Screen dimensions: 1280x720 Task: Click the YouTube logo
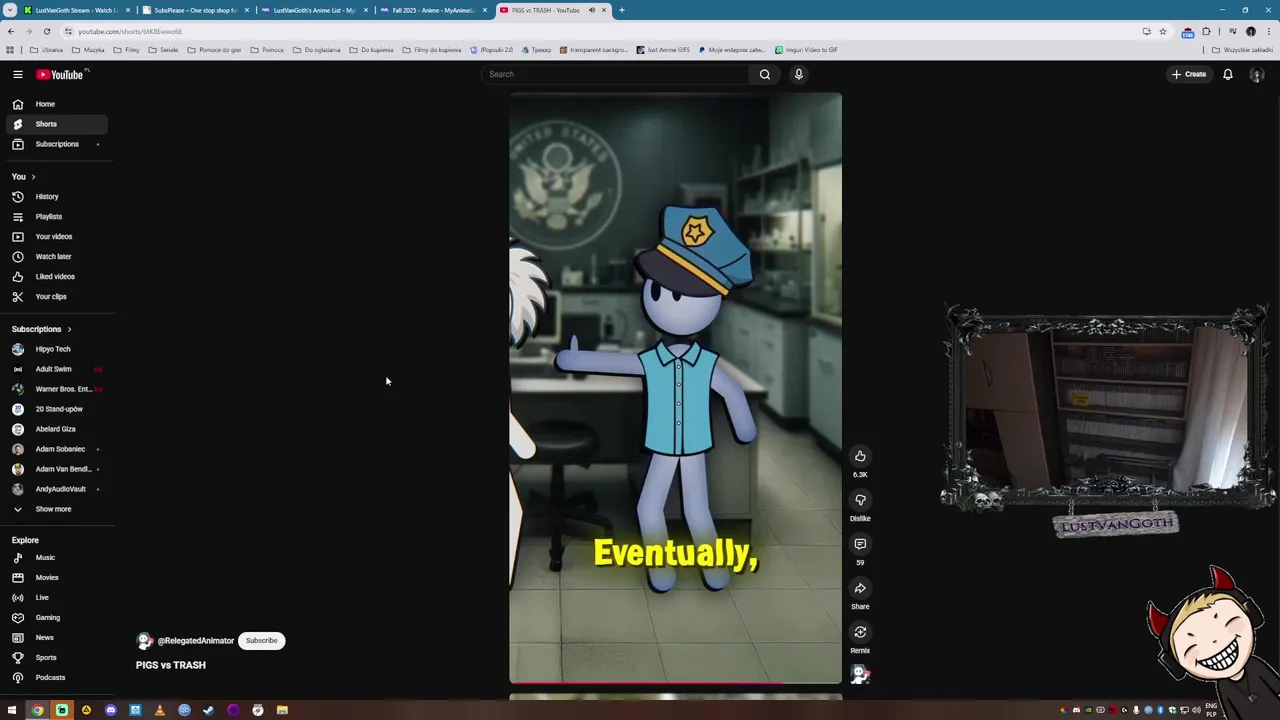click(61, 74)
